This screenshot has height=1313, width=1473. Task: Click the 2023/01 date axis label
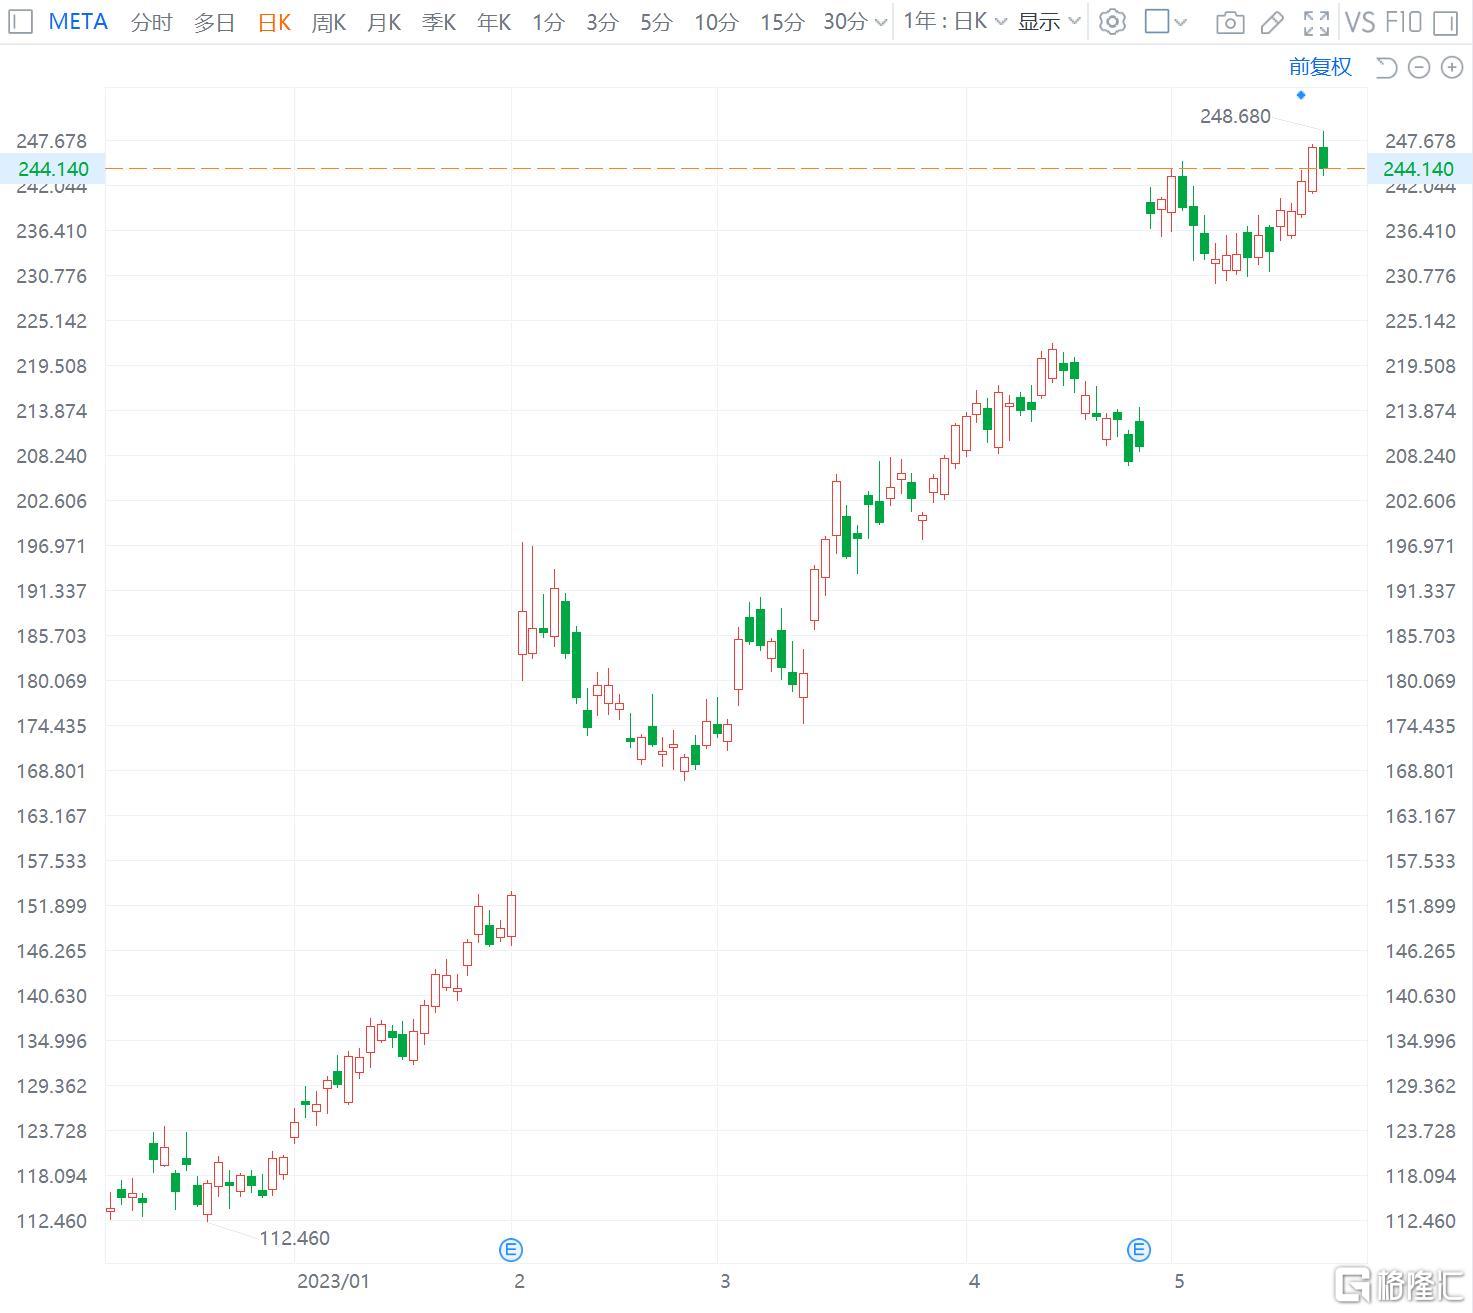tap(333, 1281)
